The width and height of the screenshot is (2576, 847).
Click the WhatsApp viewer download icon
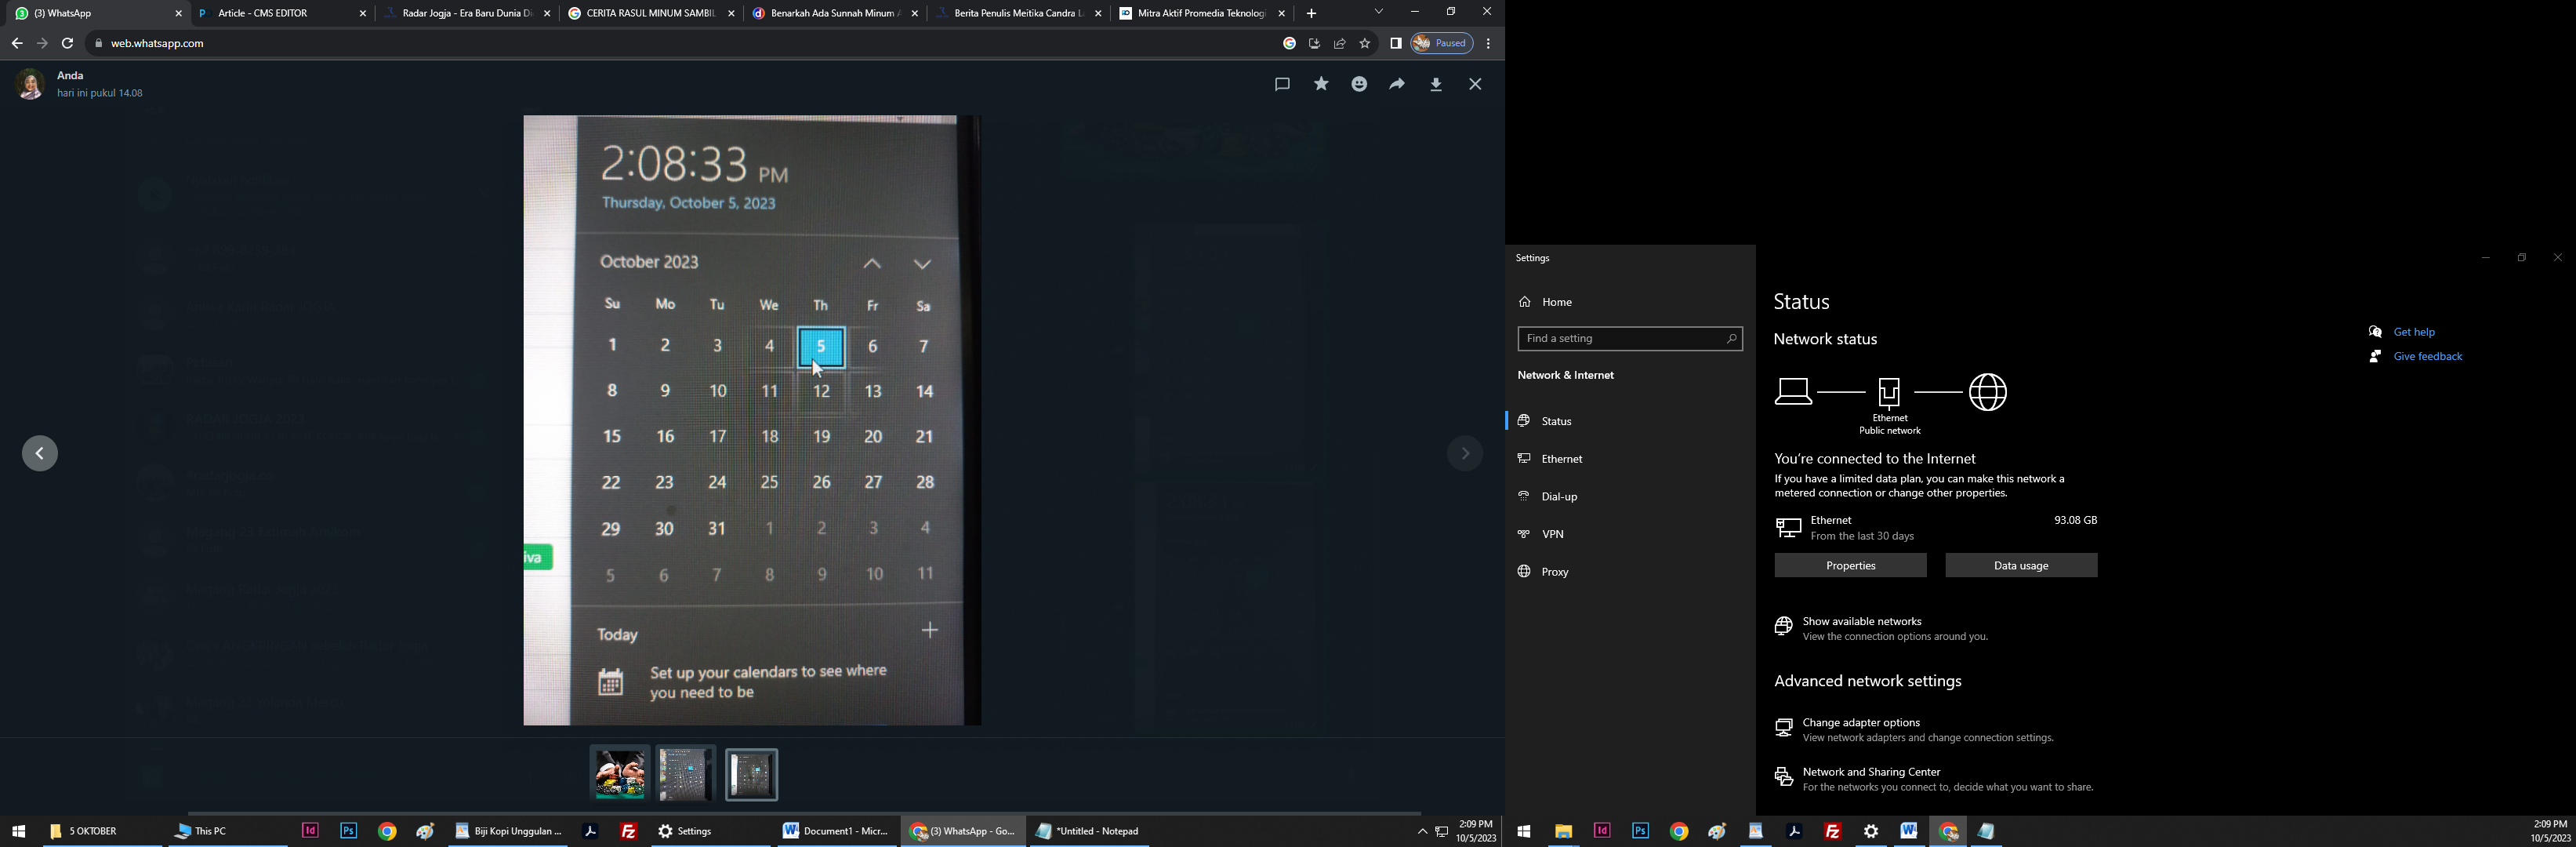pyautogui.click(x=1436, y=85)
